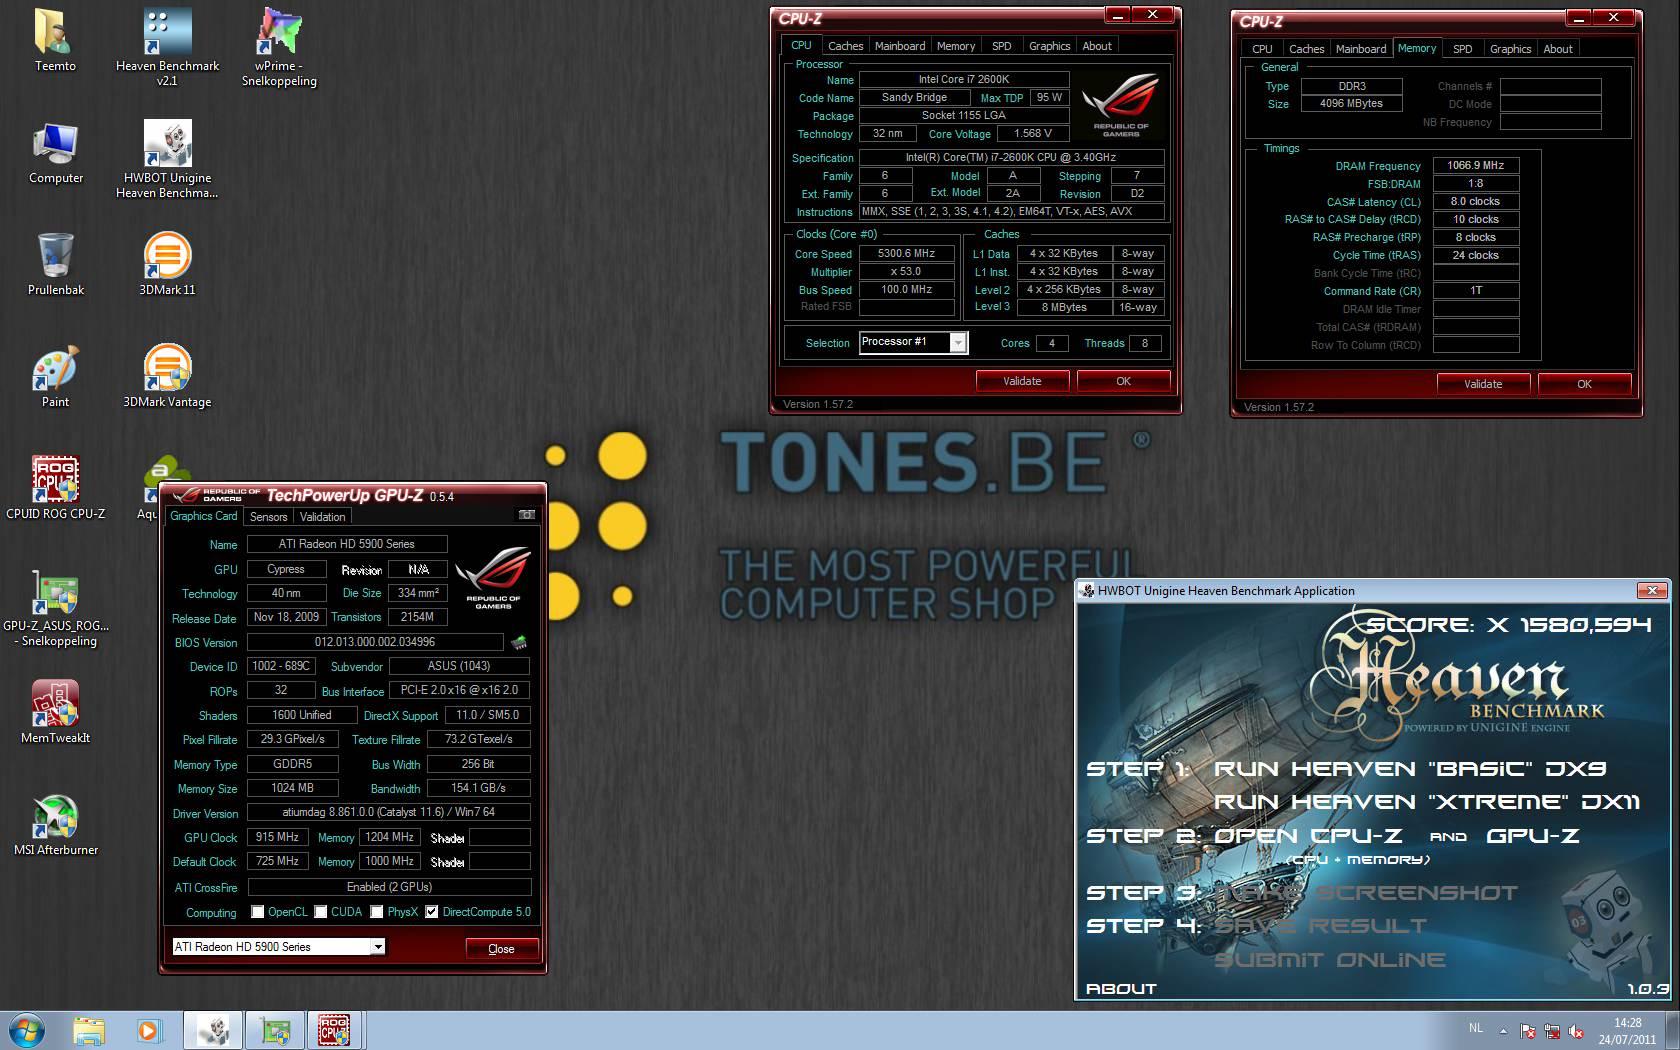Click Run Heaven "Basic" DX9 in HWBOT
Viewport: 1680px width, 1050px height.
coord(1409,769)
